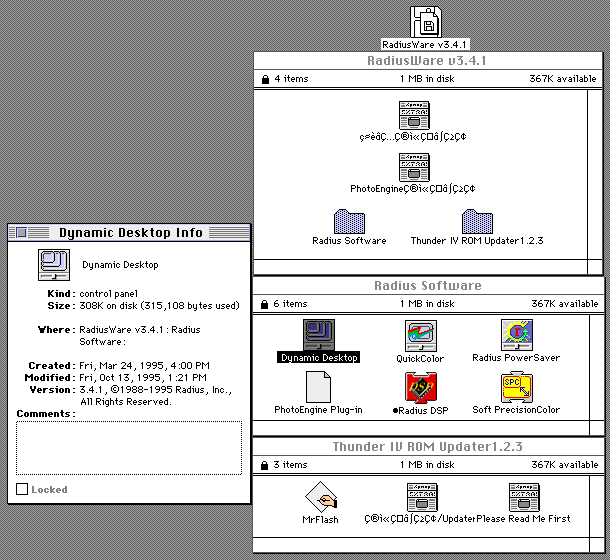Click '367K available' in RadiusWare v3.4.1 header

(x=563, y=79)
